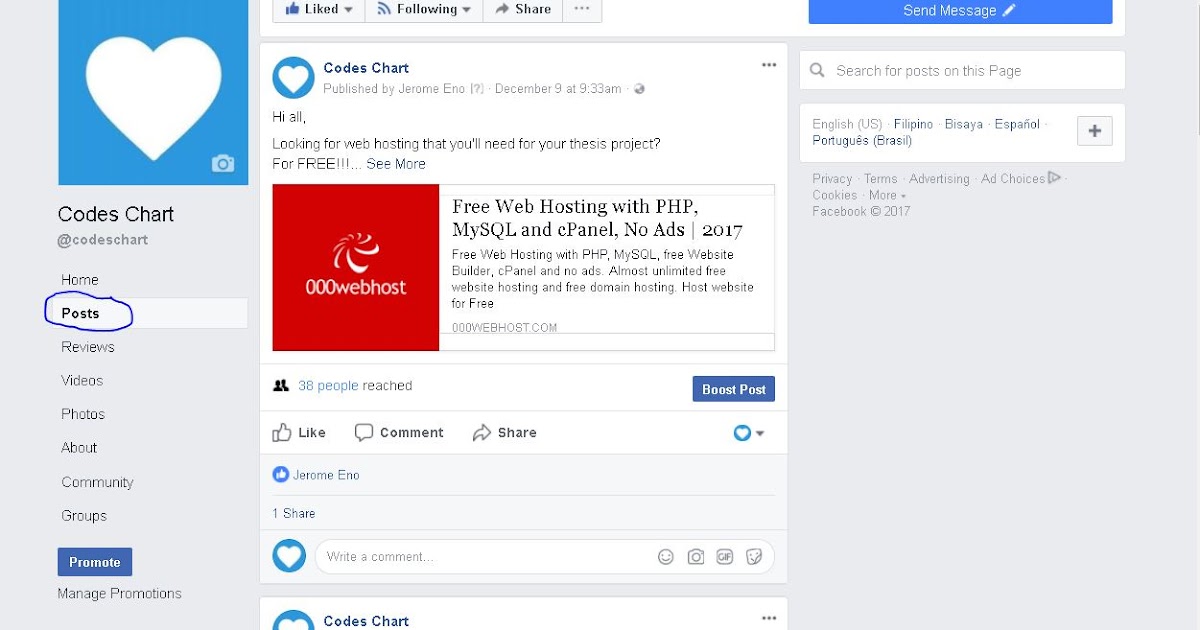The height and width of the screenshot is (630, 1200).
Task: Click the Search for posts on this Page field
Action: point(962,71)
